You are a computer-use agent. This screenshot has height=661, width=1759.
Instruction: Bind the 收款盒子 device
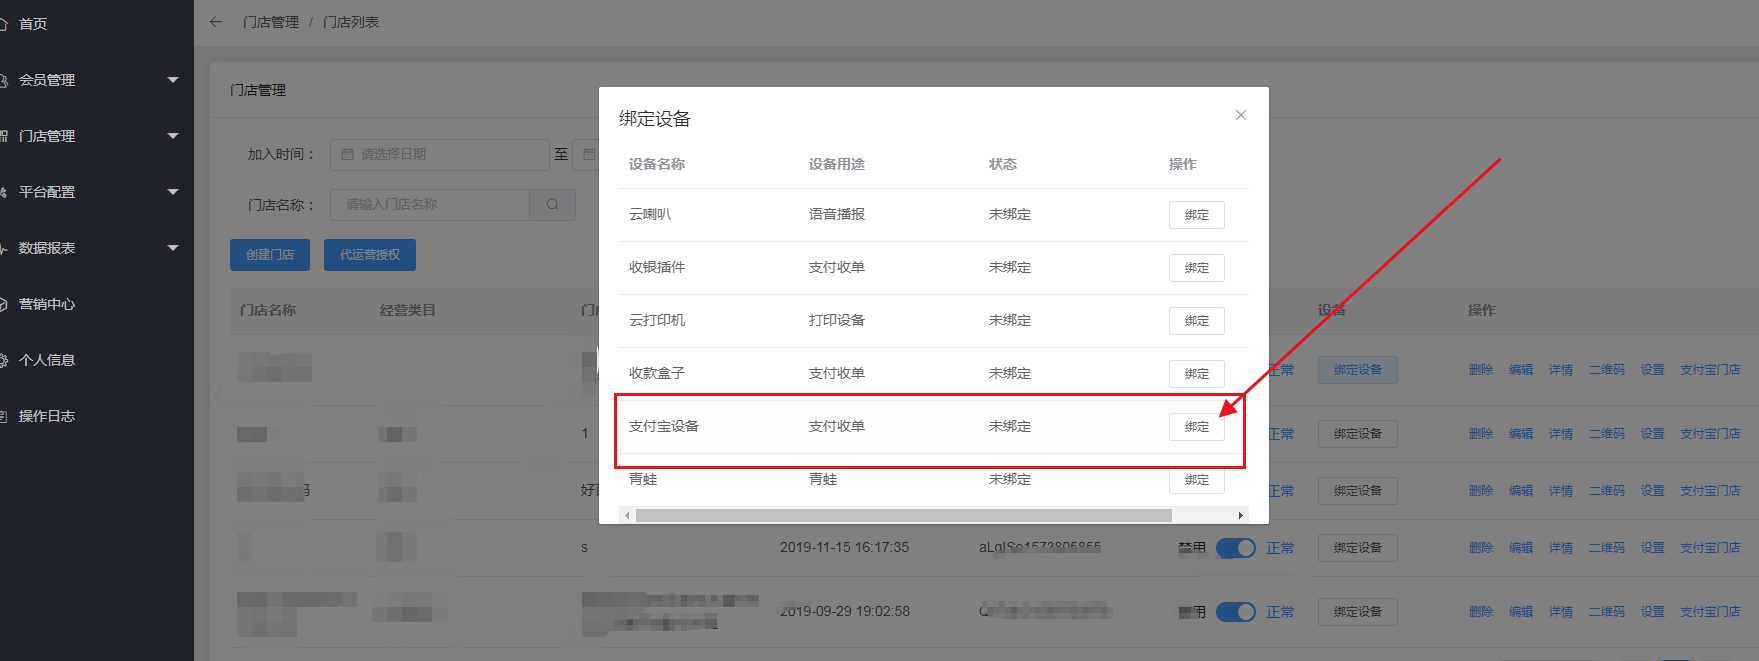coord(1196,374)
